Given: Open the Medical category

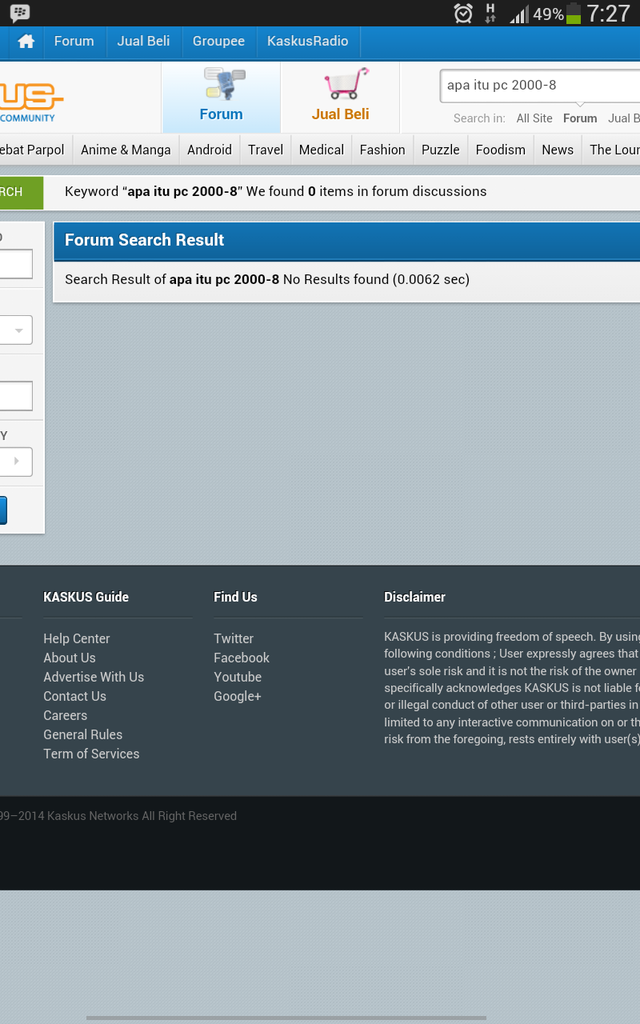Looking at the screenshot, I should pos(321,150).
